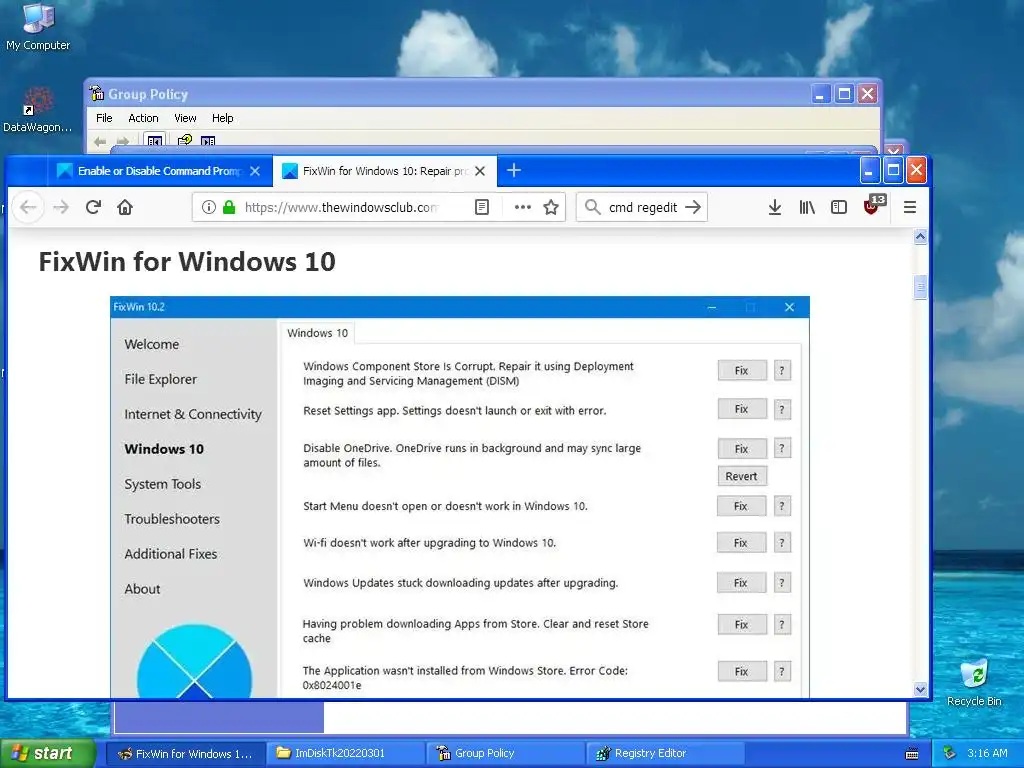The image size is (1024, 768).
Task: Click the green padlock security icon
Action: pos(229,207)
